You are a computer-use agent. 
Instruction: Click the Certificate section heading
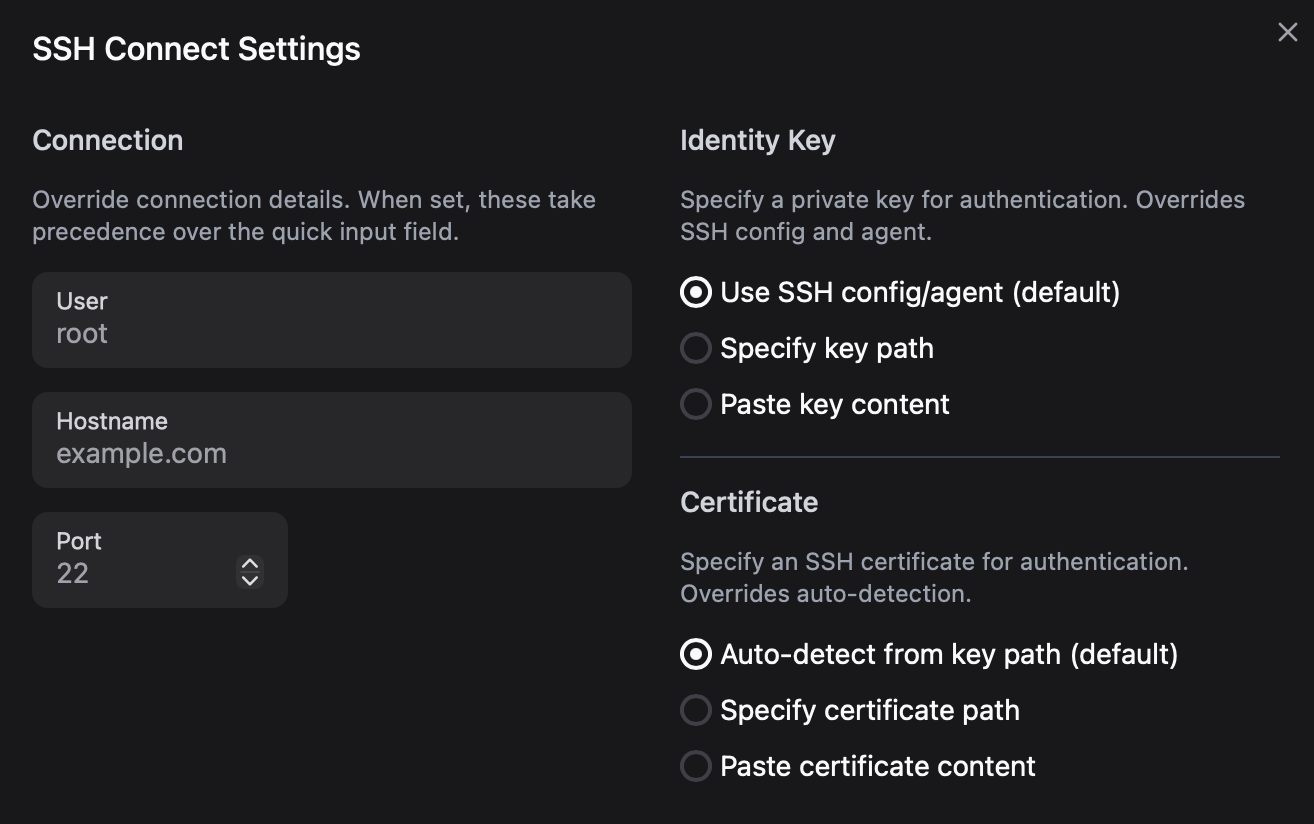pos(749,502)
